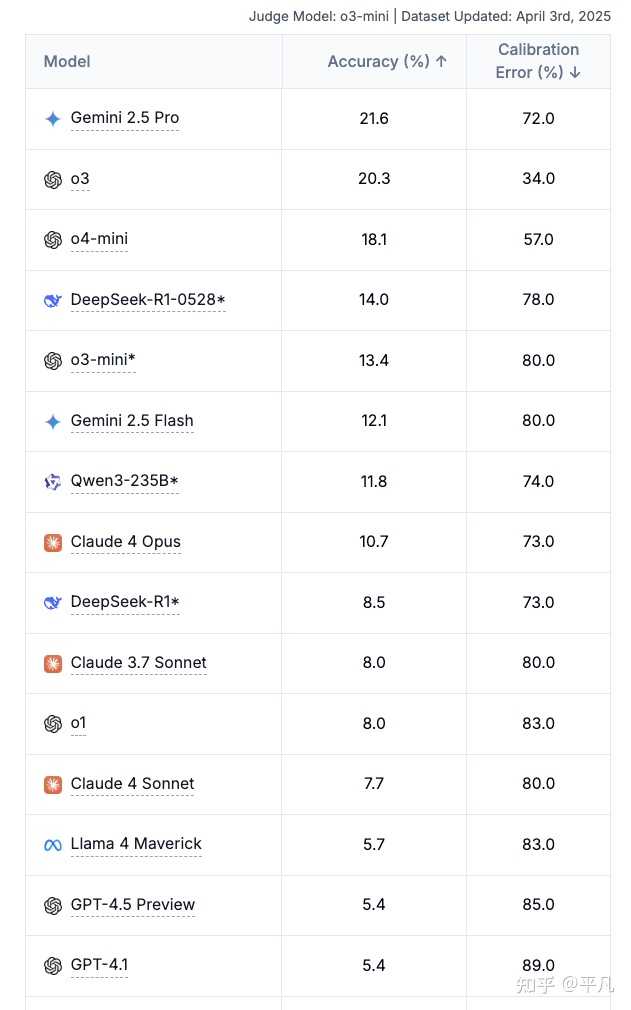Image resolution: width=631 pixels, height=1010 pixels.
Task: Open the o3-mini* model link
Action: coord(103,360)
